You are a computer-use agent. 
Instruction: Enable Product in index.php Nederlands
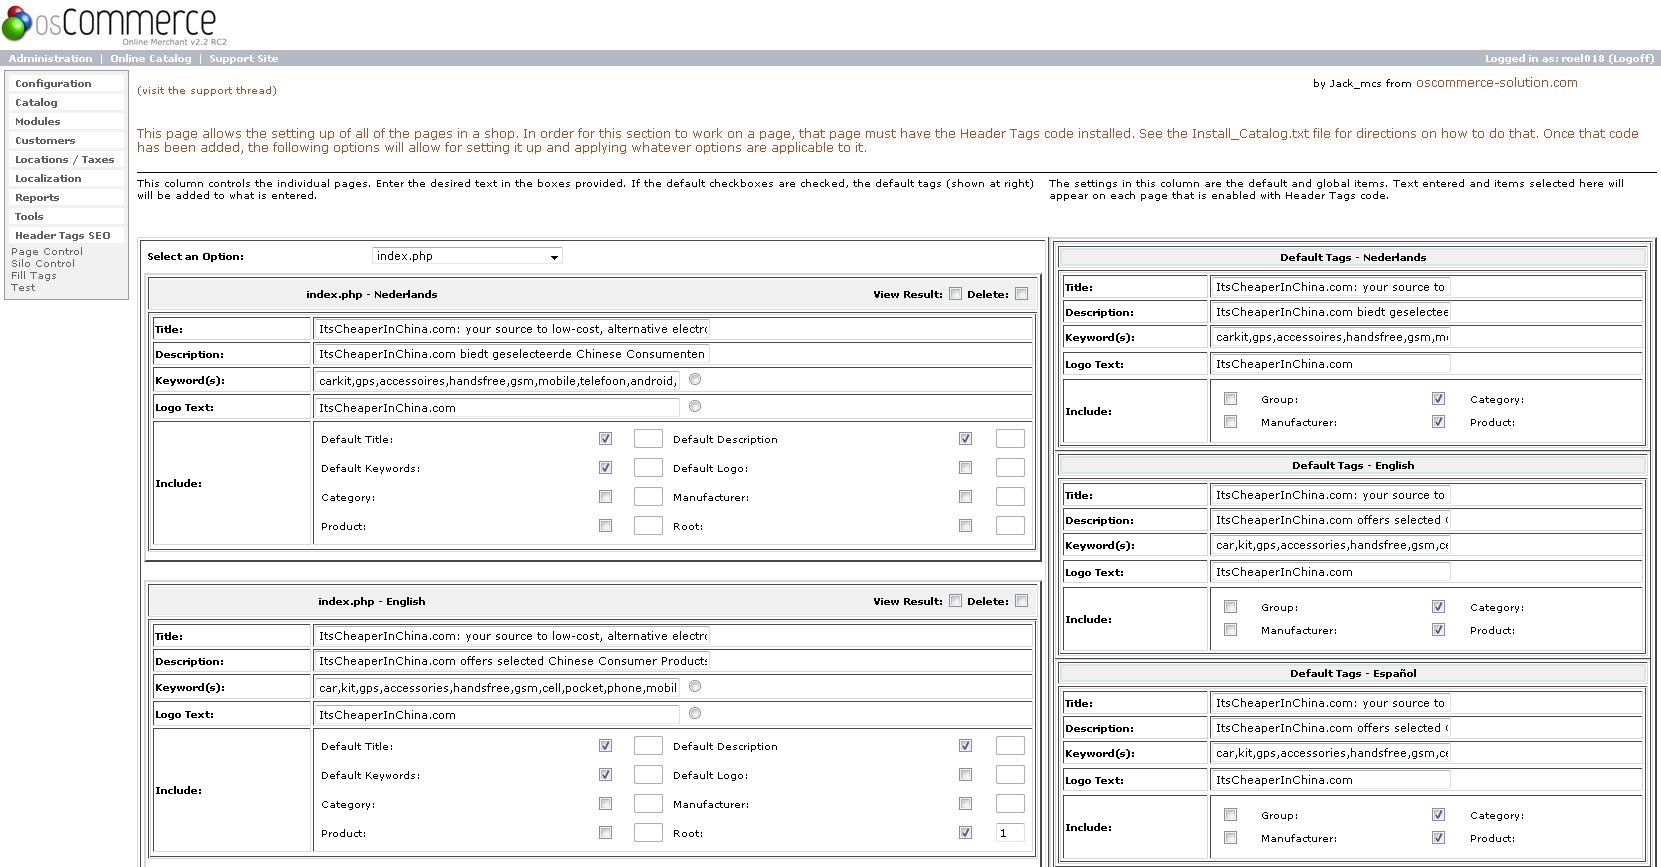[x=606, y=526]
